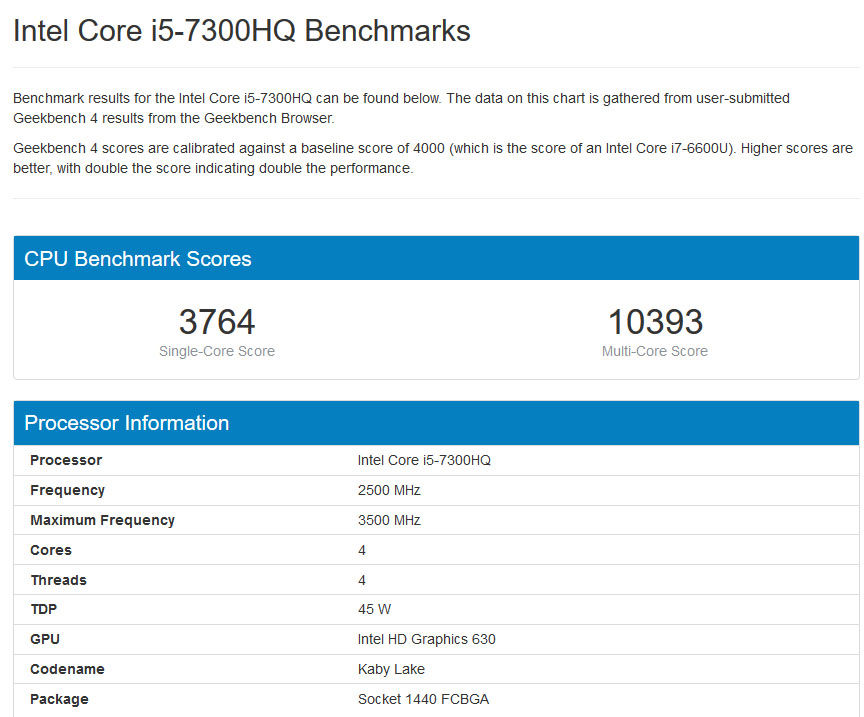Click the Processor row label

pyautogui.click(x=66, y=460)
